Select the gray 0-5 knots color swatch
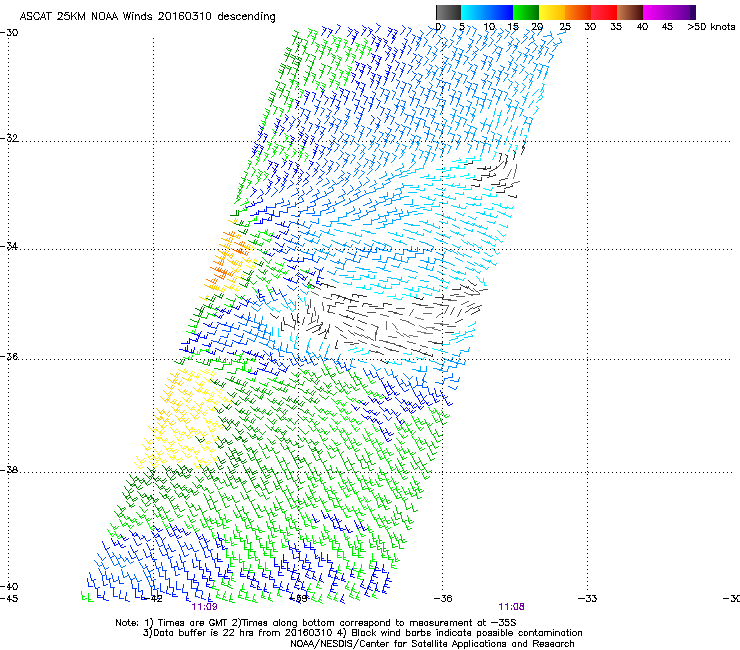This screenshot has height=650, width=740. click(x=448, y=12)
